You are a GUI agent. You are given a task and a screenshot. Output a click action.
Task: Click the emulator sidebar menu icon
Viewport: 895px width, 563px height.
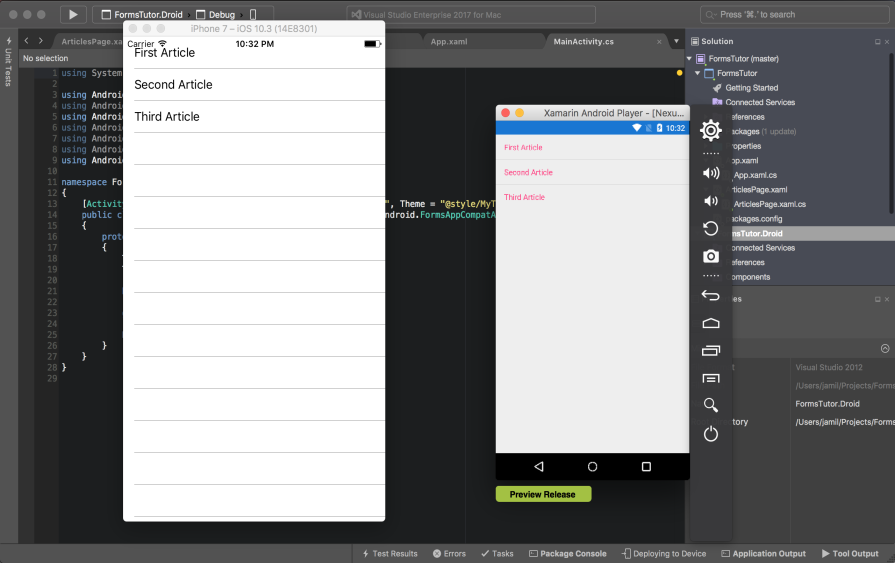point(711,378)
